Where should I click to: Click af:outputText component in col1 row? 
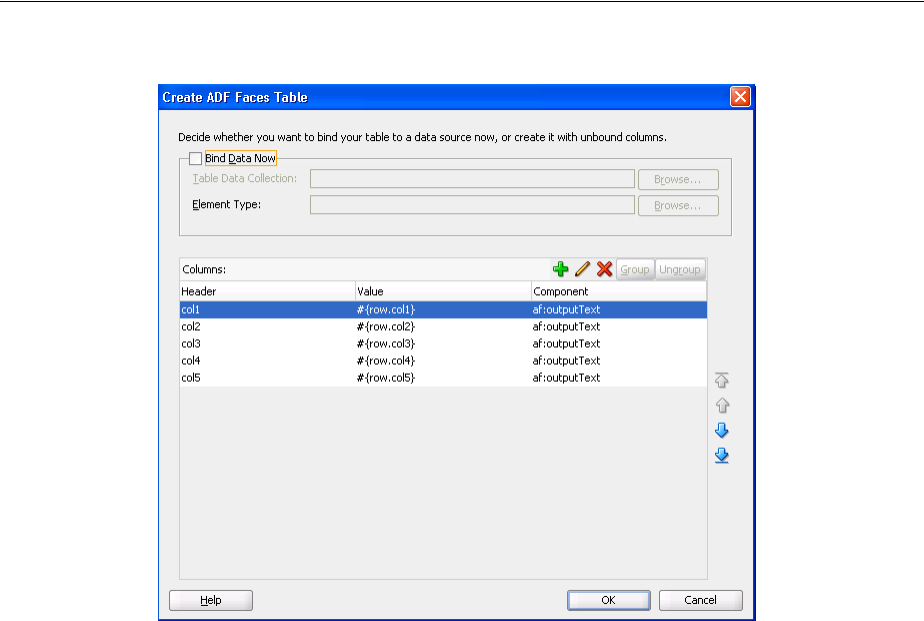[619, 309]
